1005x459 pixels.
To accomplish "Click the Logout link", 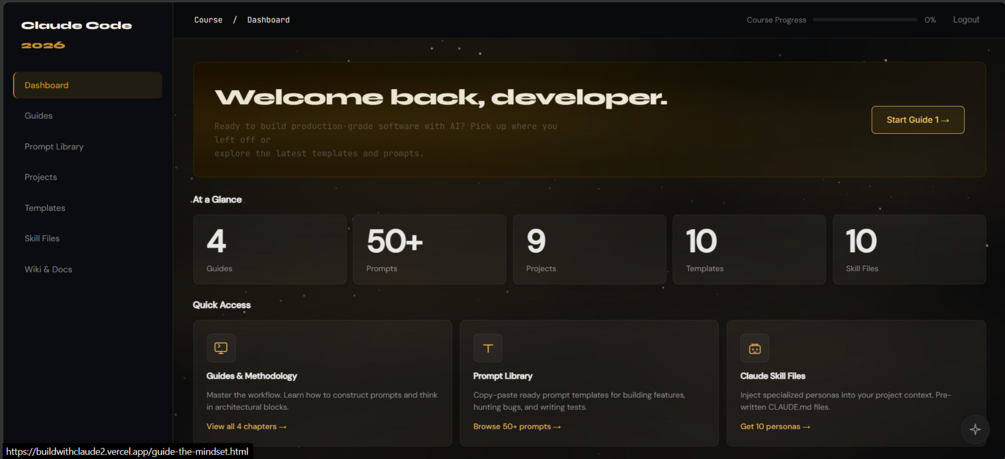I will coord(966,20).
